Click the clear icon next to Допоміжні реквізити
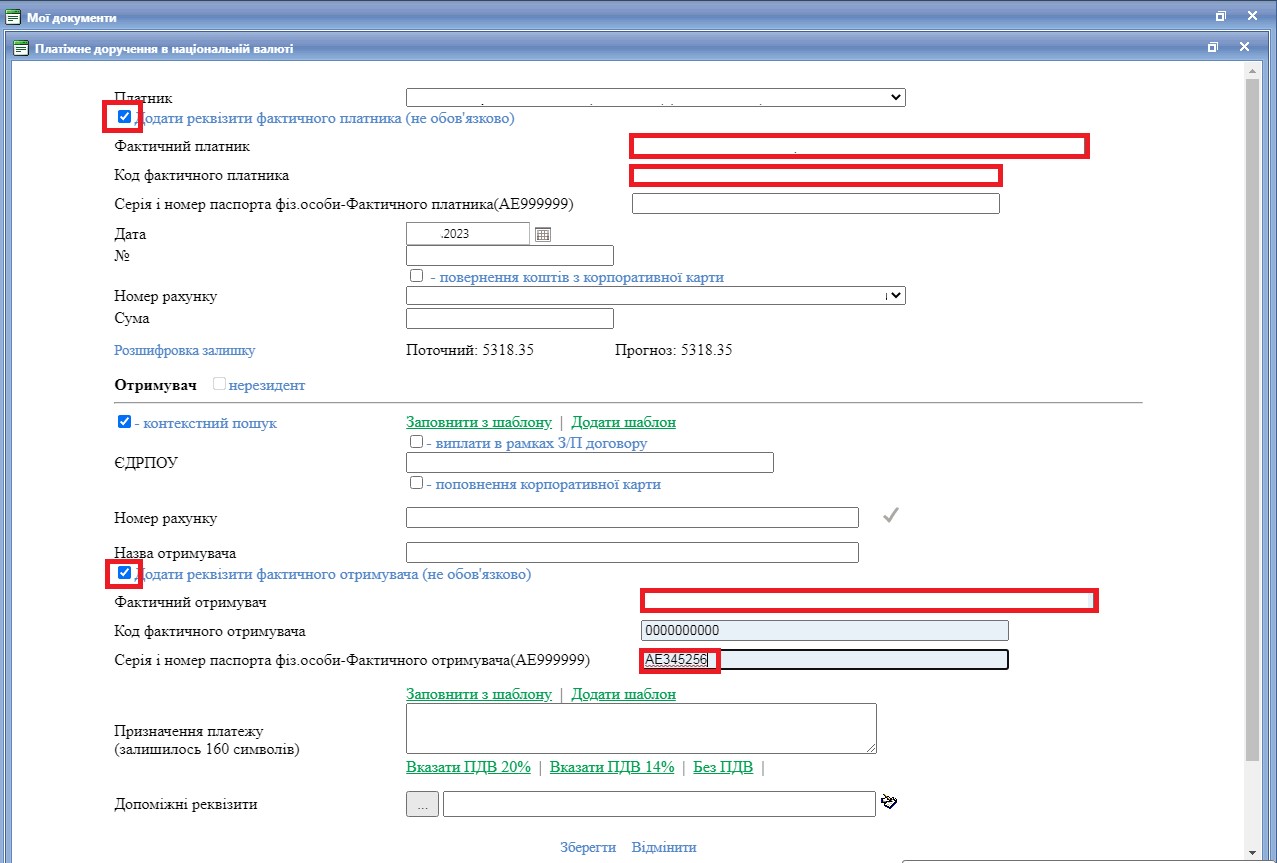Viewport: 1277px width, 863px height. pyautogui.click(x=889, y=802)
